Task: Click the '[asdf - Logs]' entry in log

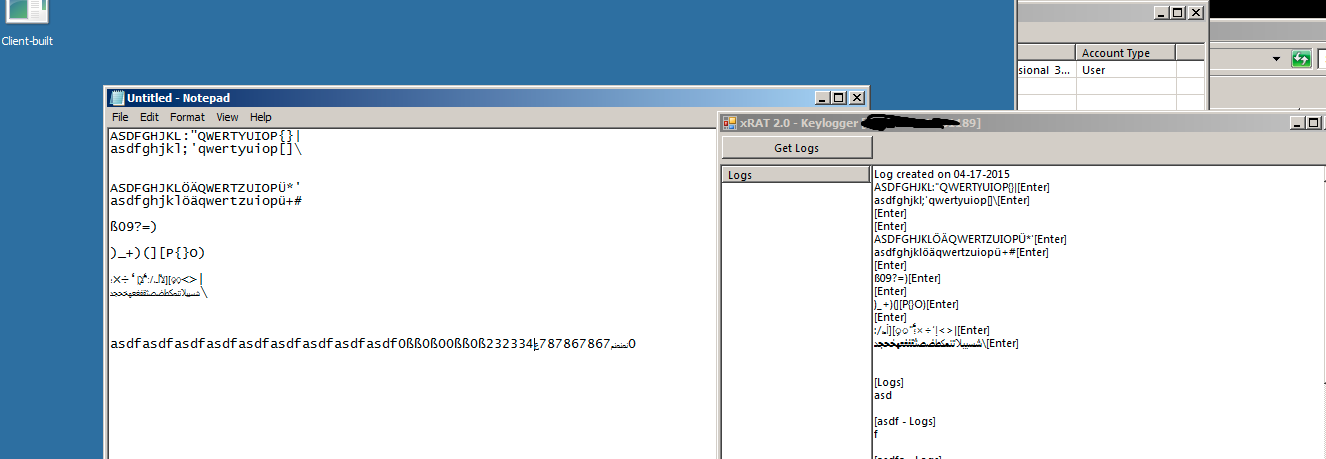Action: coord(905,421)
